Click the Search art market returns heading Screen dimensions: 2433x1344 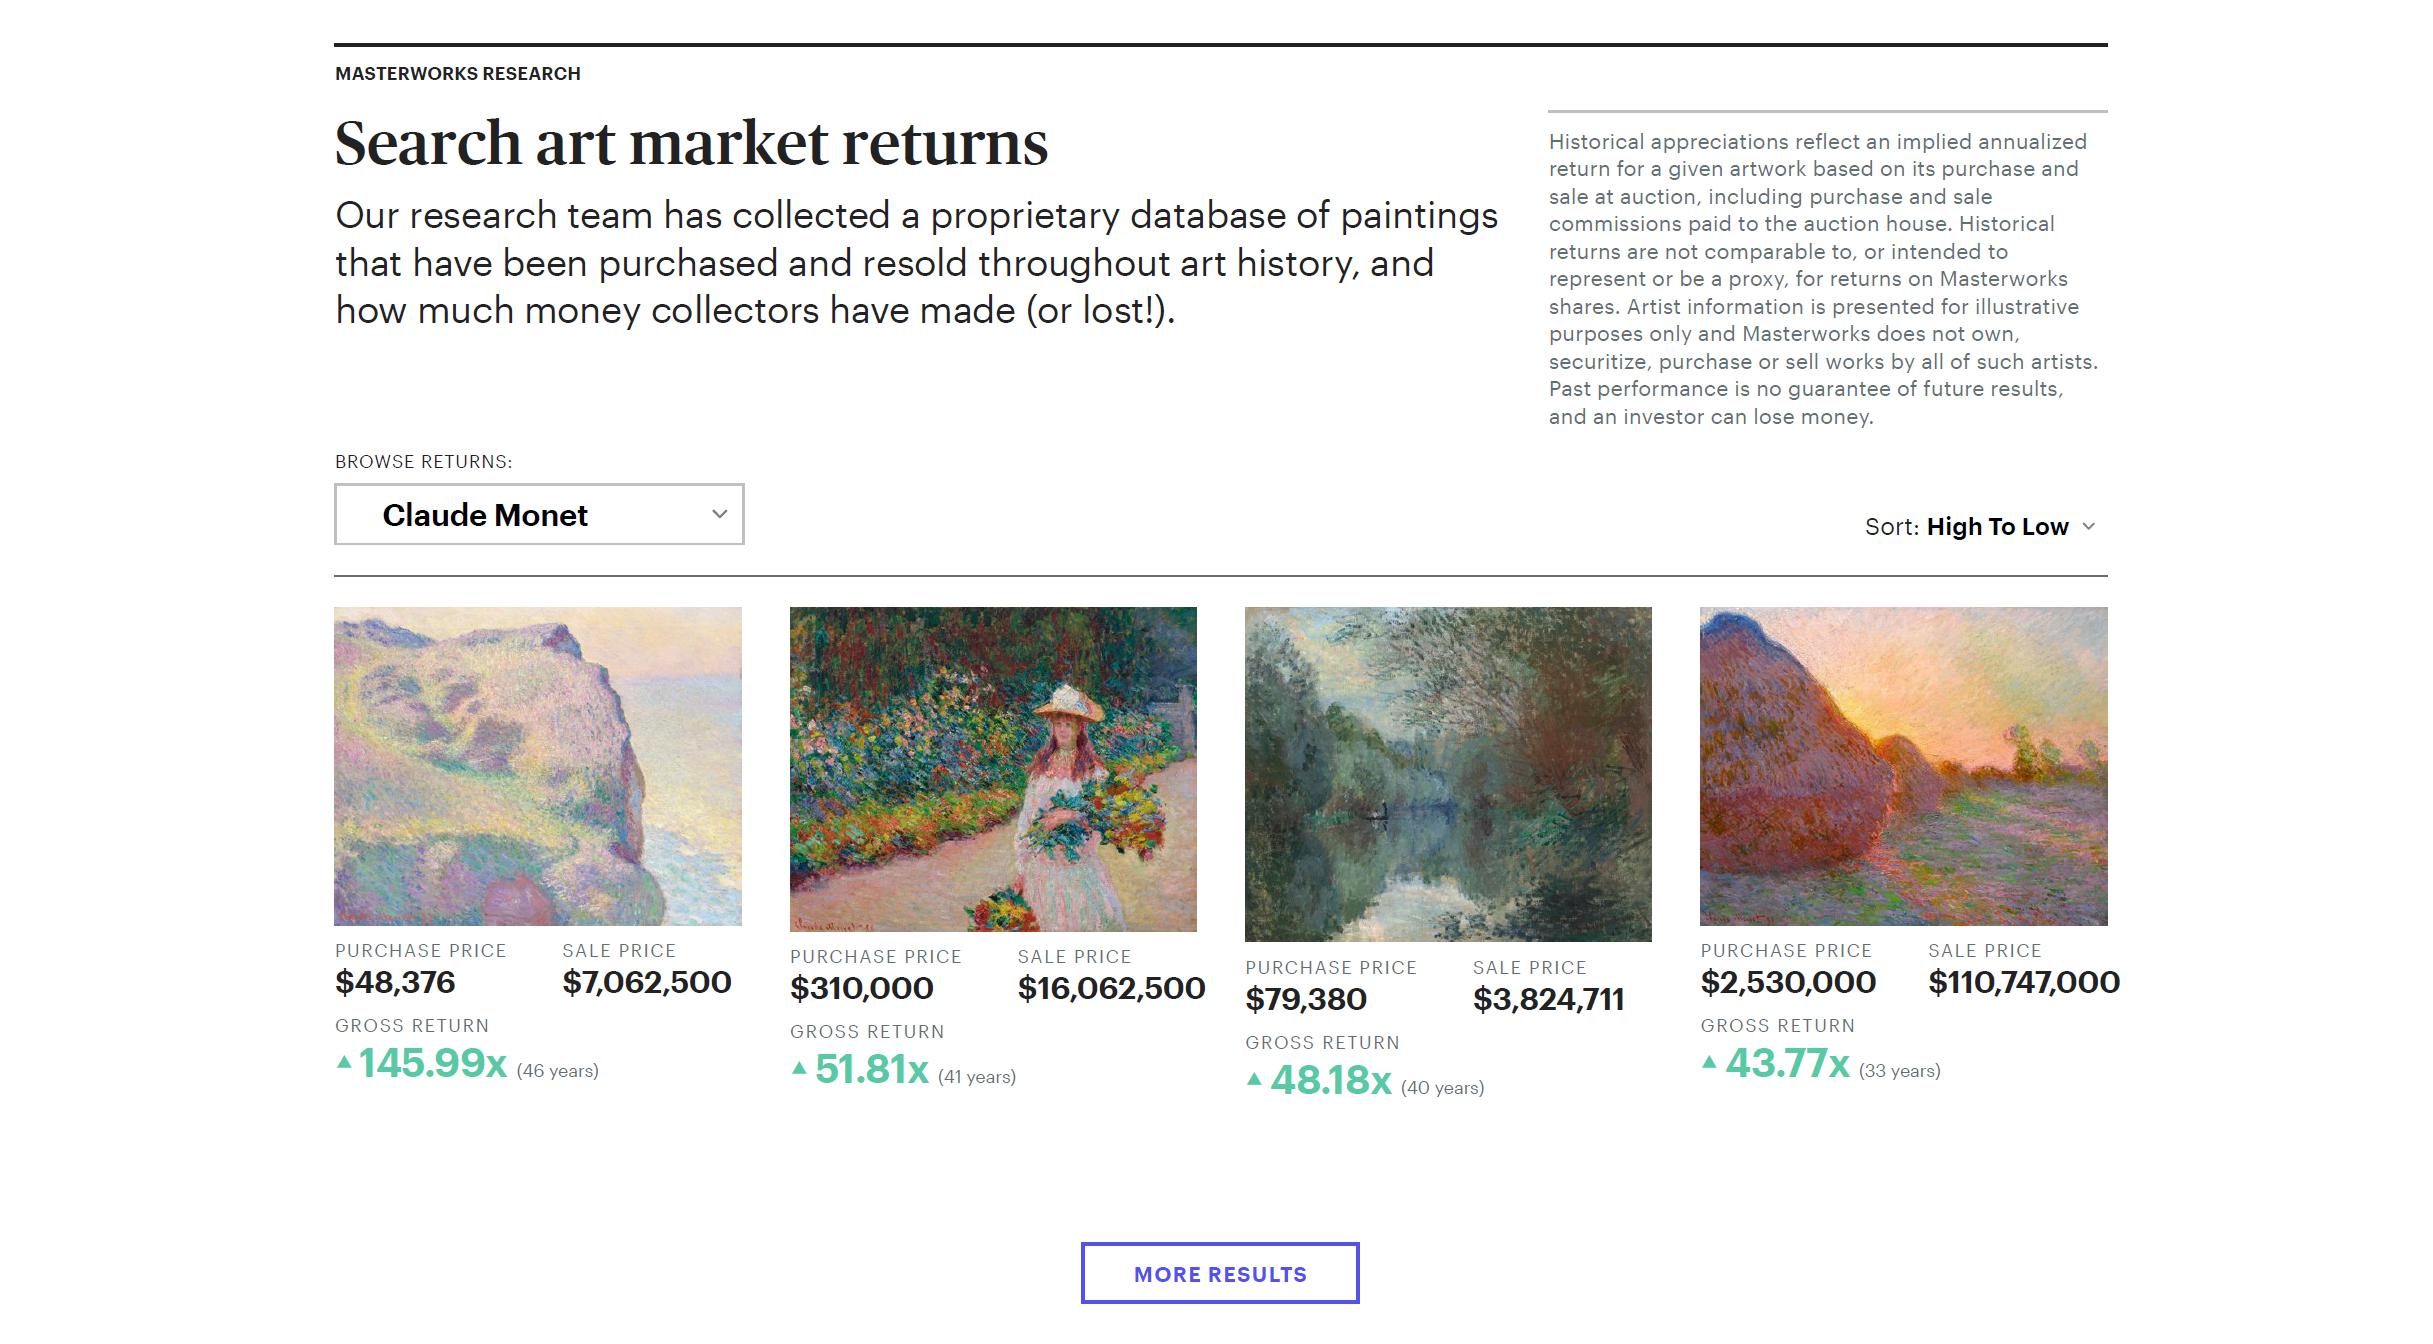pyautogui.click(x=691, y=143)
